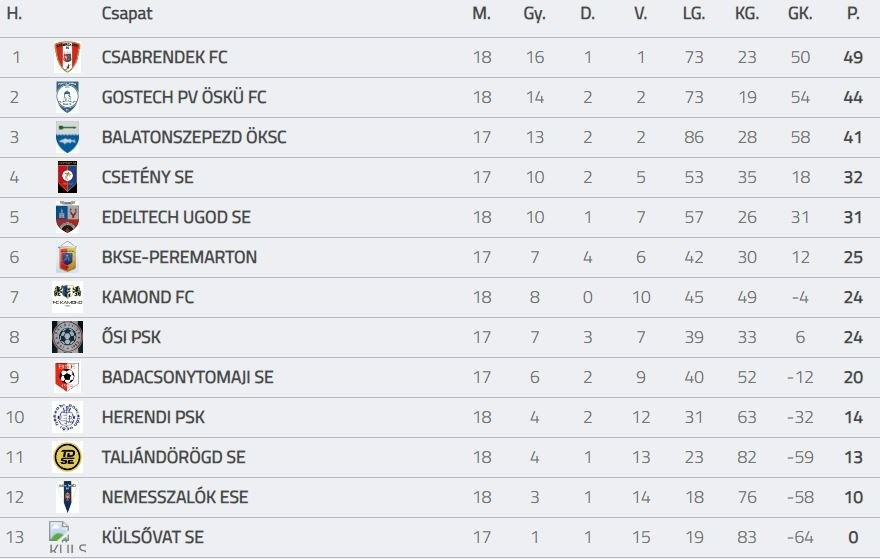Open the CSABRENDEK FC team link
Image resolution: width=880 pixels, height=559 pixels.
tap(164, 57)
